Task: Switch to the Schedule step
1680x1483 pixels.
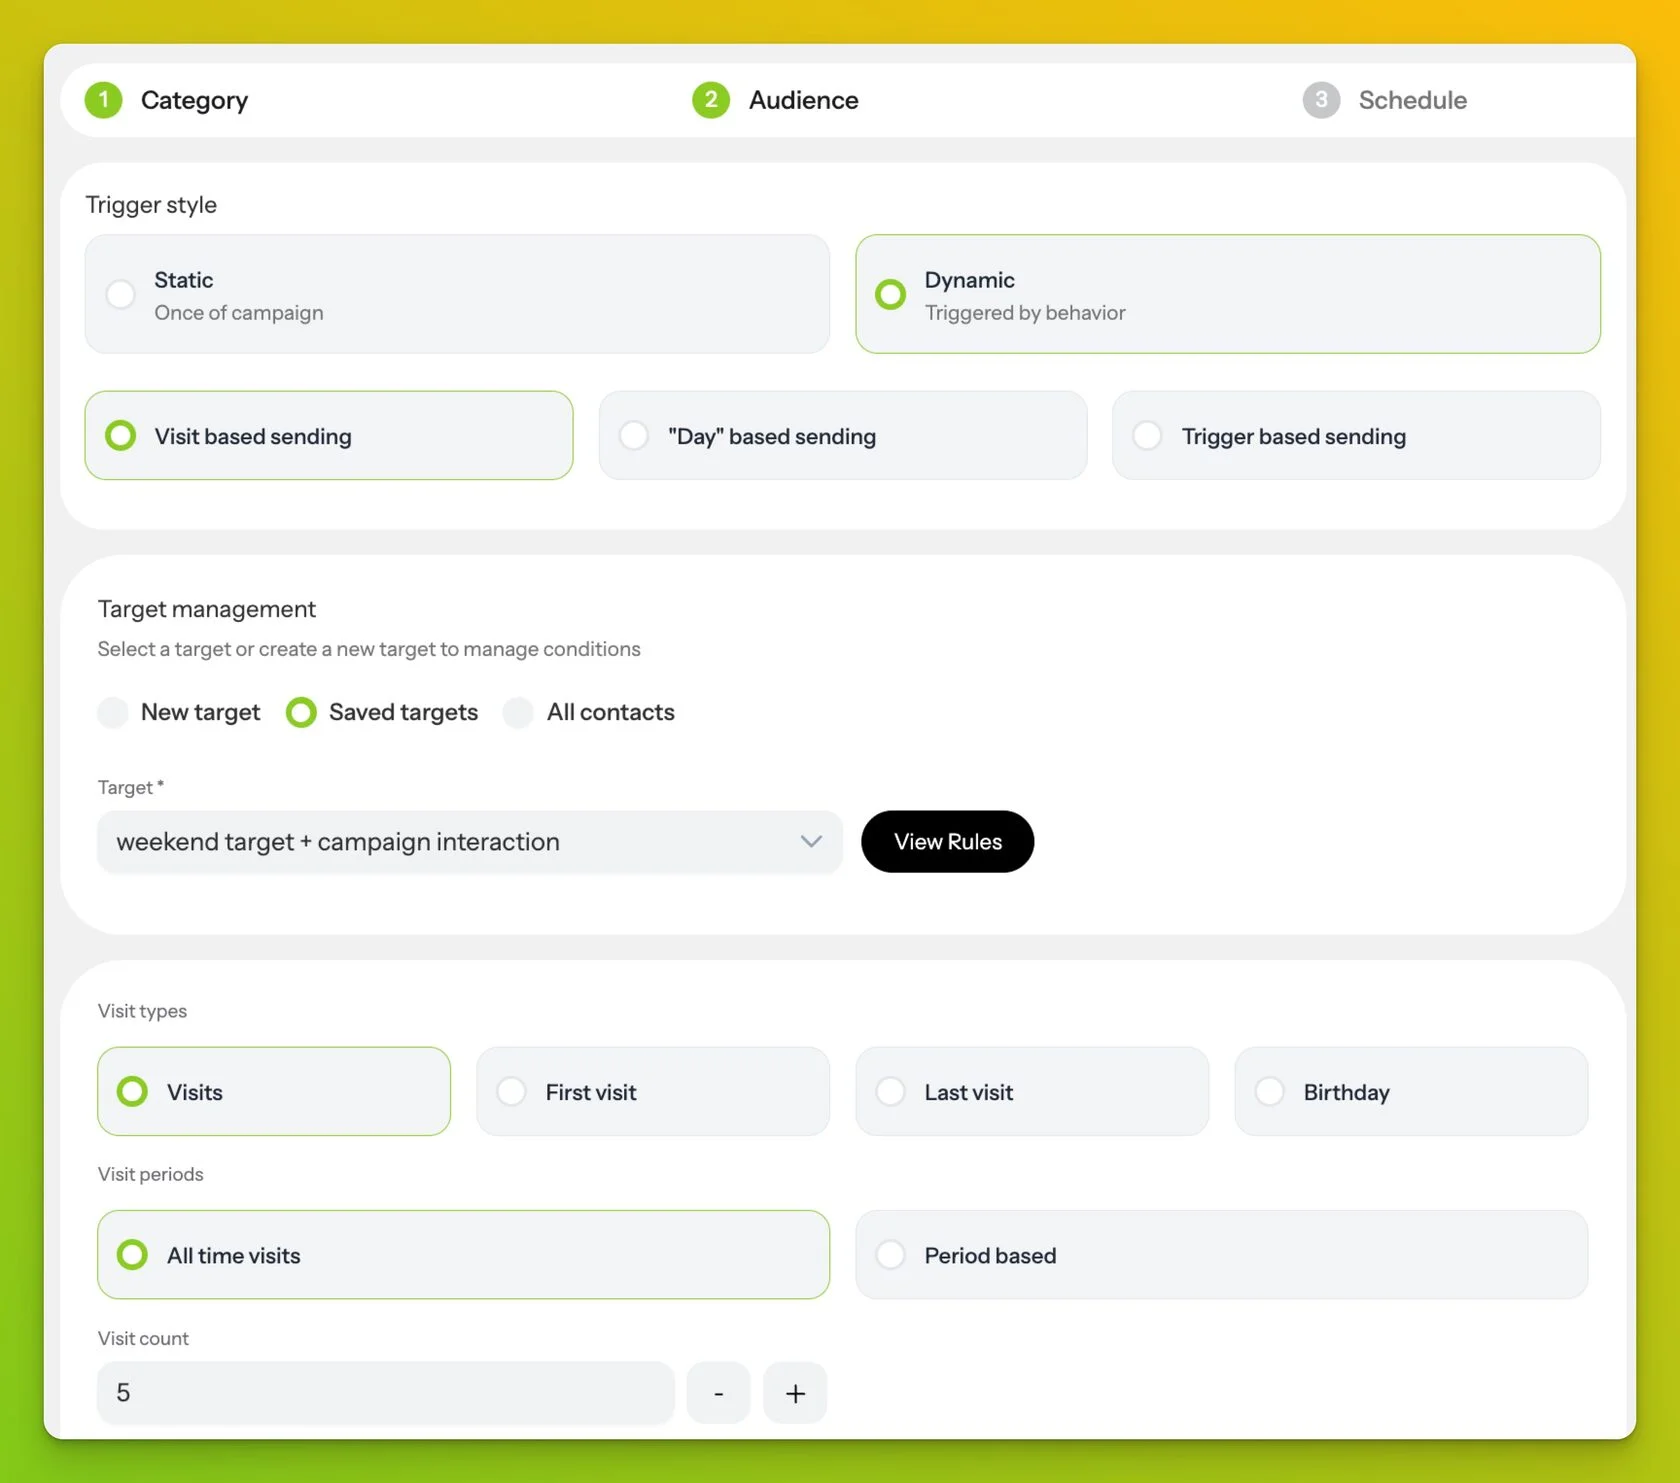Action: point(1385,100)
